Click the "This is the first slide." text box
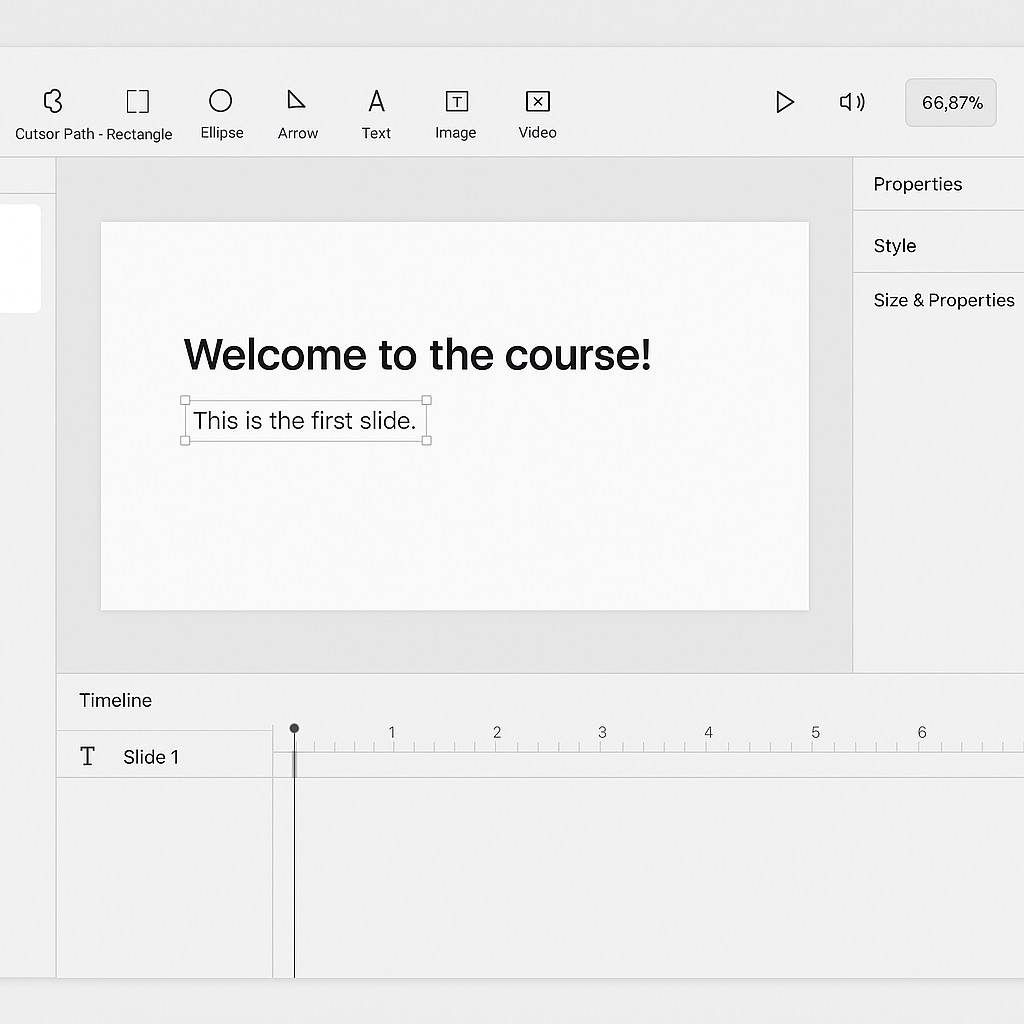Viewport: 1024px width, 1024px height. pos(305,421)
